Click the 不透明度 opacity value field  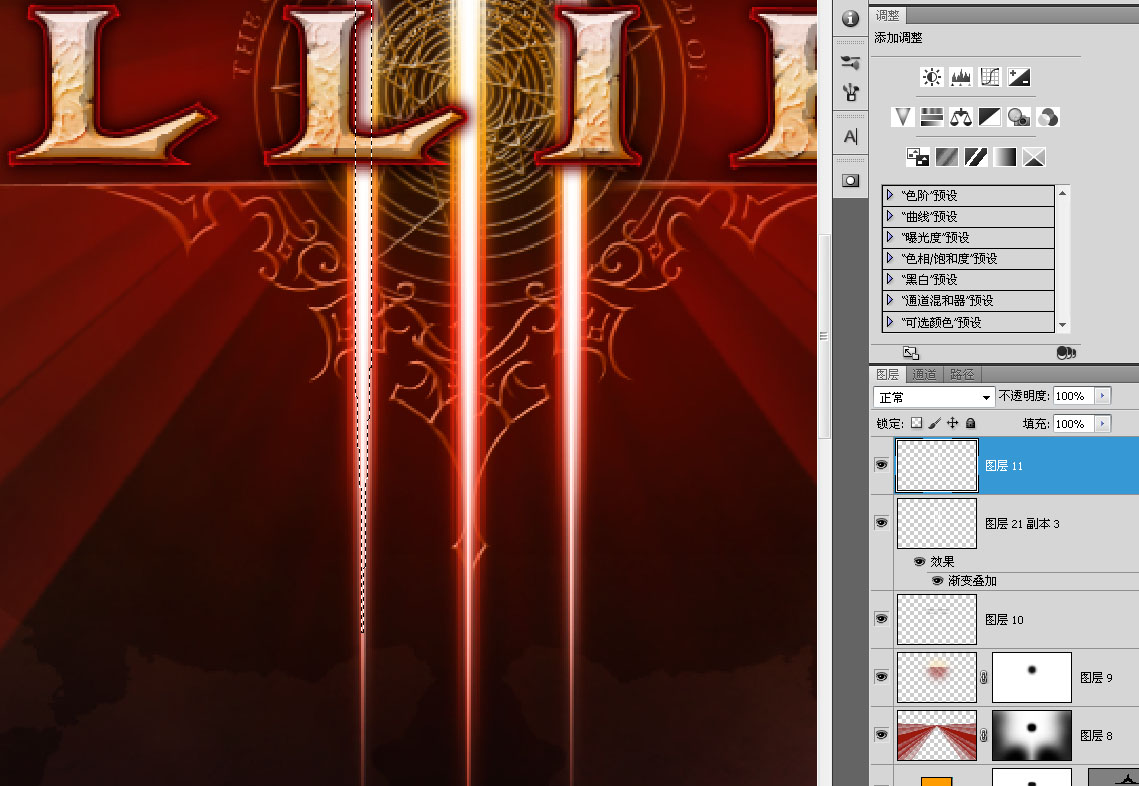pyautogui.click(x=1074, y=396)
